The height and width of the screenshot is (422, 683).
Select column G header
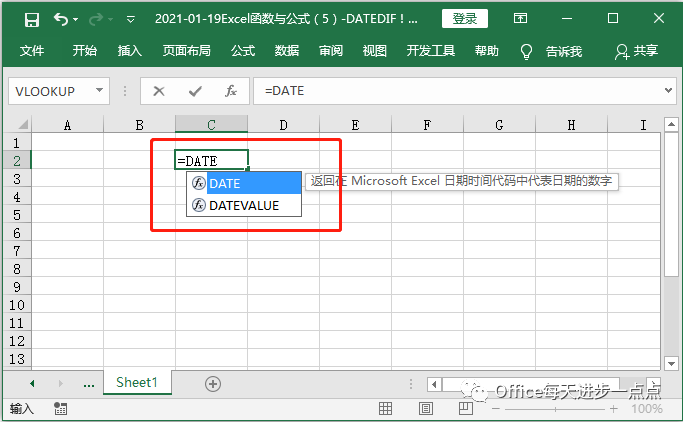click(x=499, y=125)
